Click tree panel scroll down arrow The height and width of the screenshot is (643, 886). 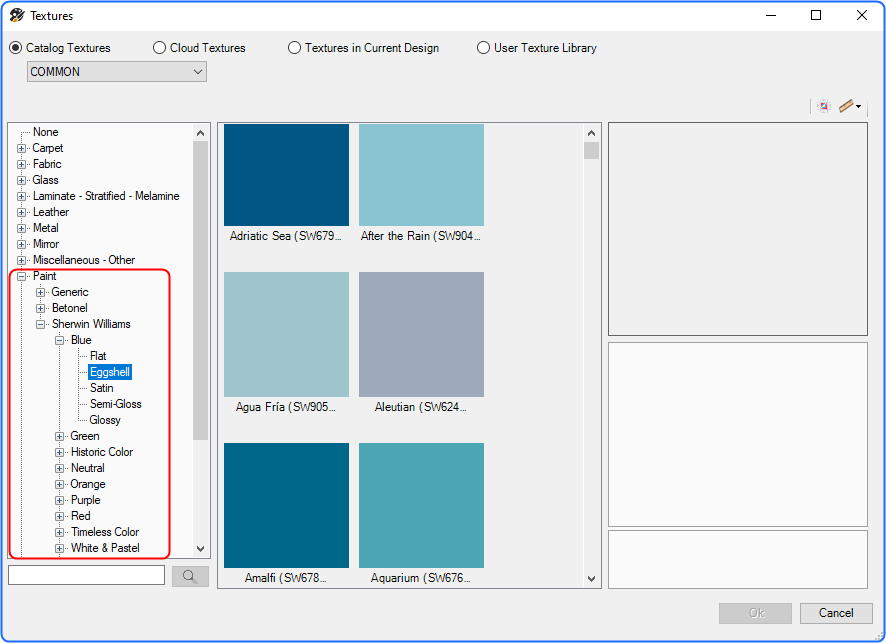tap(201, 549)
